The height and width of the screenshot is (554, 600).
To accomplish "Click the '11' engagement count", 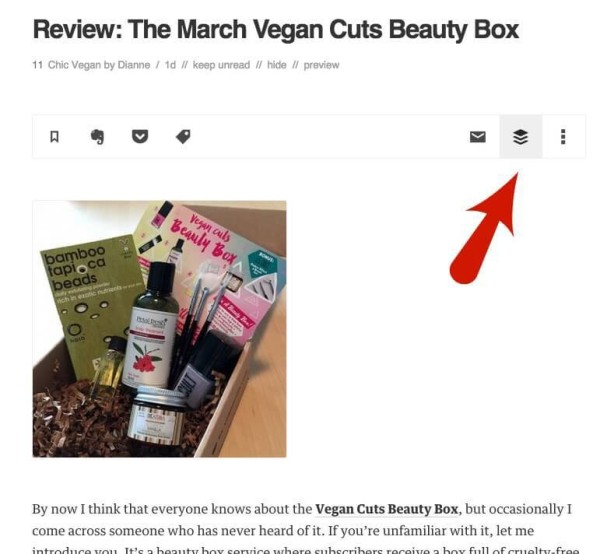I will click(x=37, y=65).
